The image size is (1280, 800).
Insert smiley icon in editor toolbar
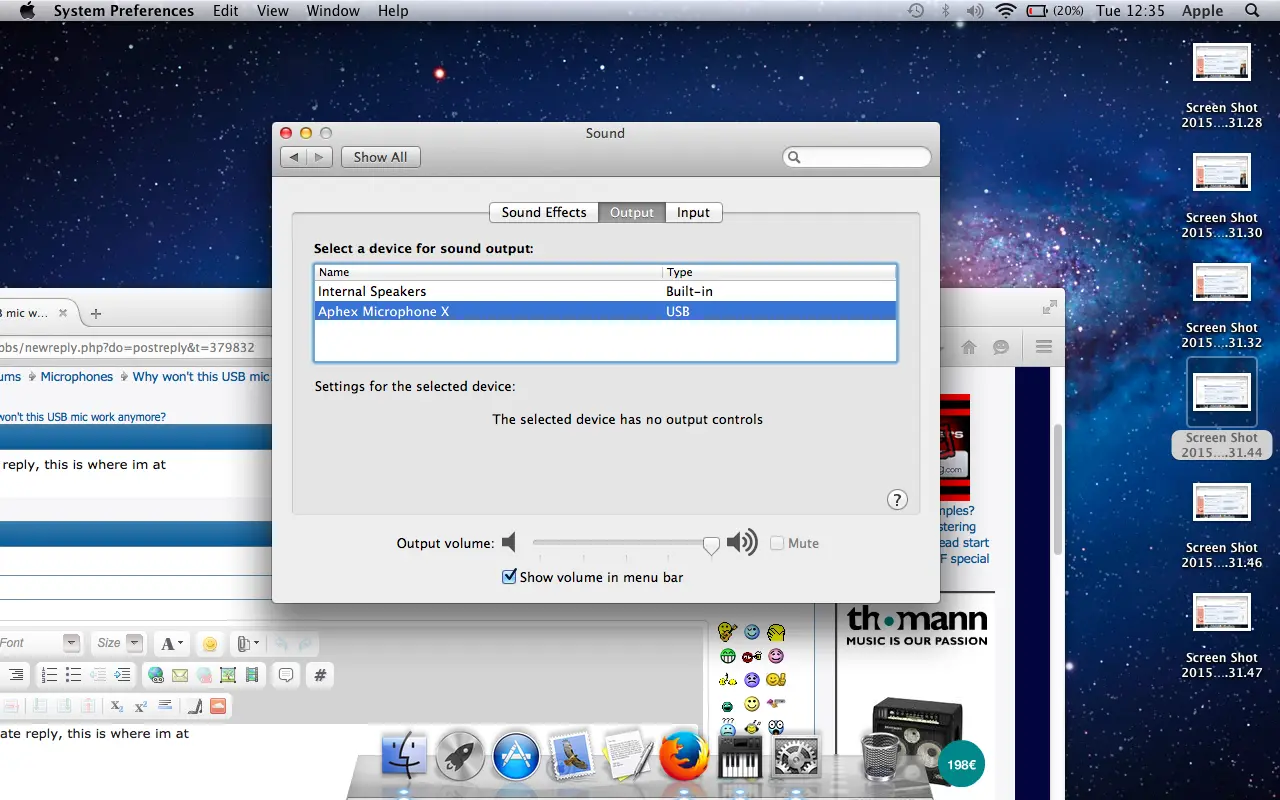210,644
